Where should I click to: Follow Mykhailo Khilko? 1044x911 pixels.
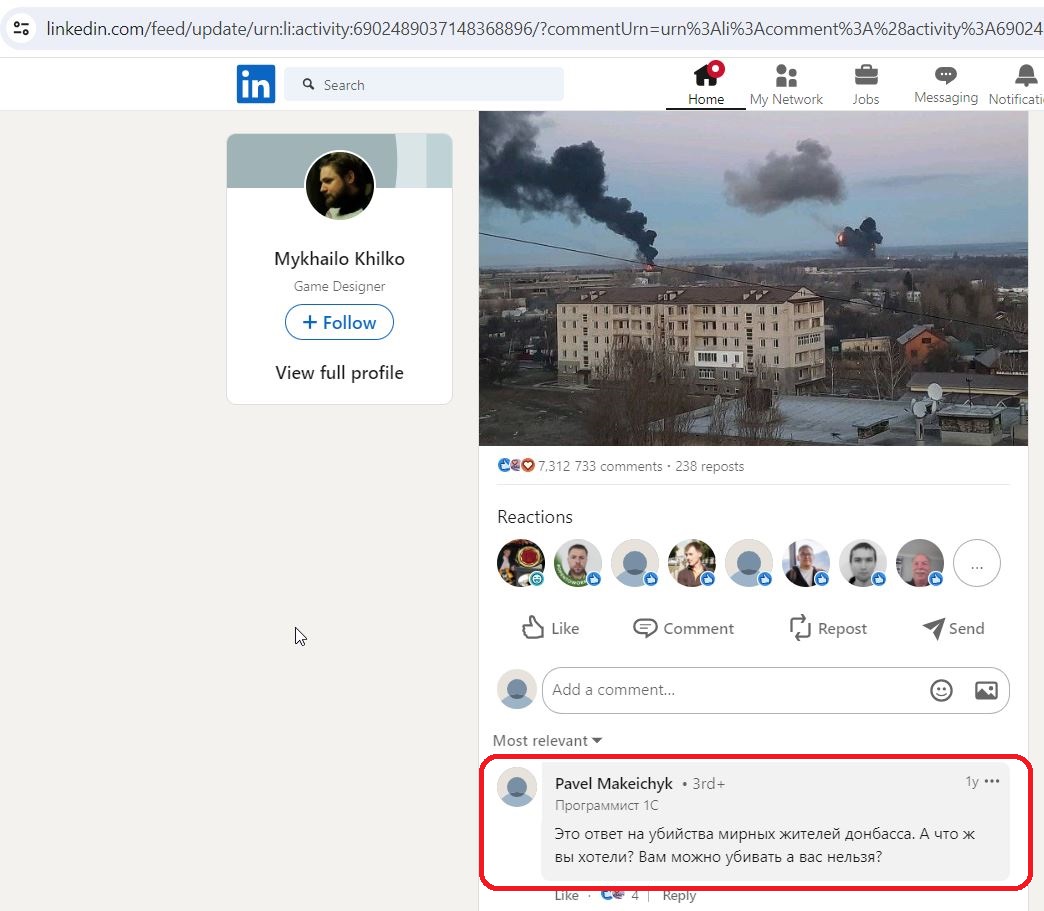pyautogui.click(x=340, y=322)
